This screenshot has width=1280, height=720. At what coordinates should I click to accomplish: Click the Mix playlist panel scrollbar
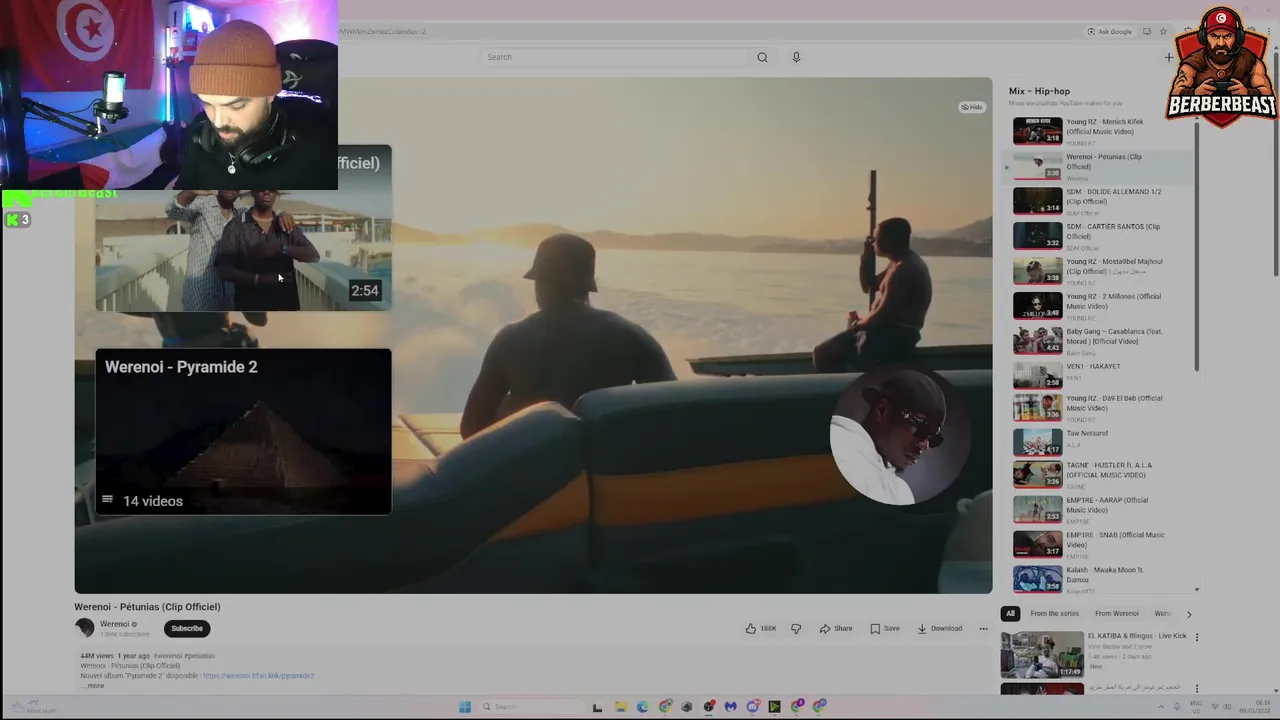point(1197,247)
